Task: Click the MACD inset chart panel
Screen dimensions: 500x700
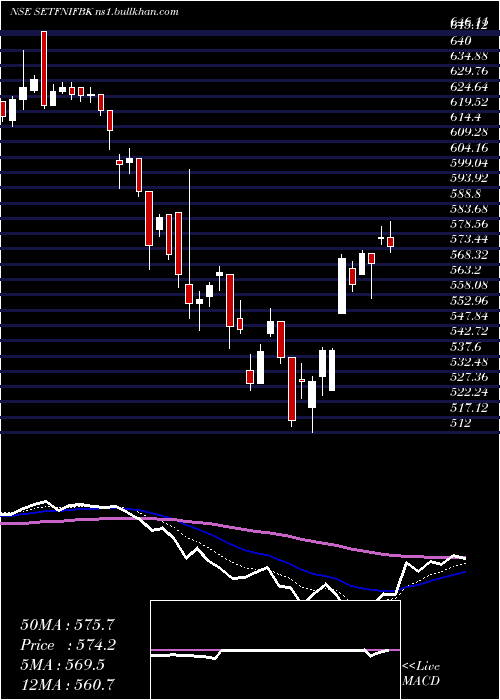Action: click(x=275, y=650)
